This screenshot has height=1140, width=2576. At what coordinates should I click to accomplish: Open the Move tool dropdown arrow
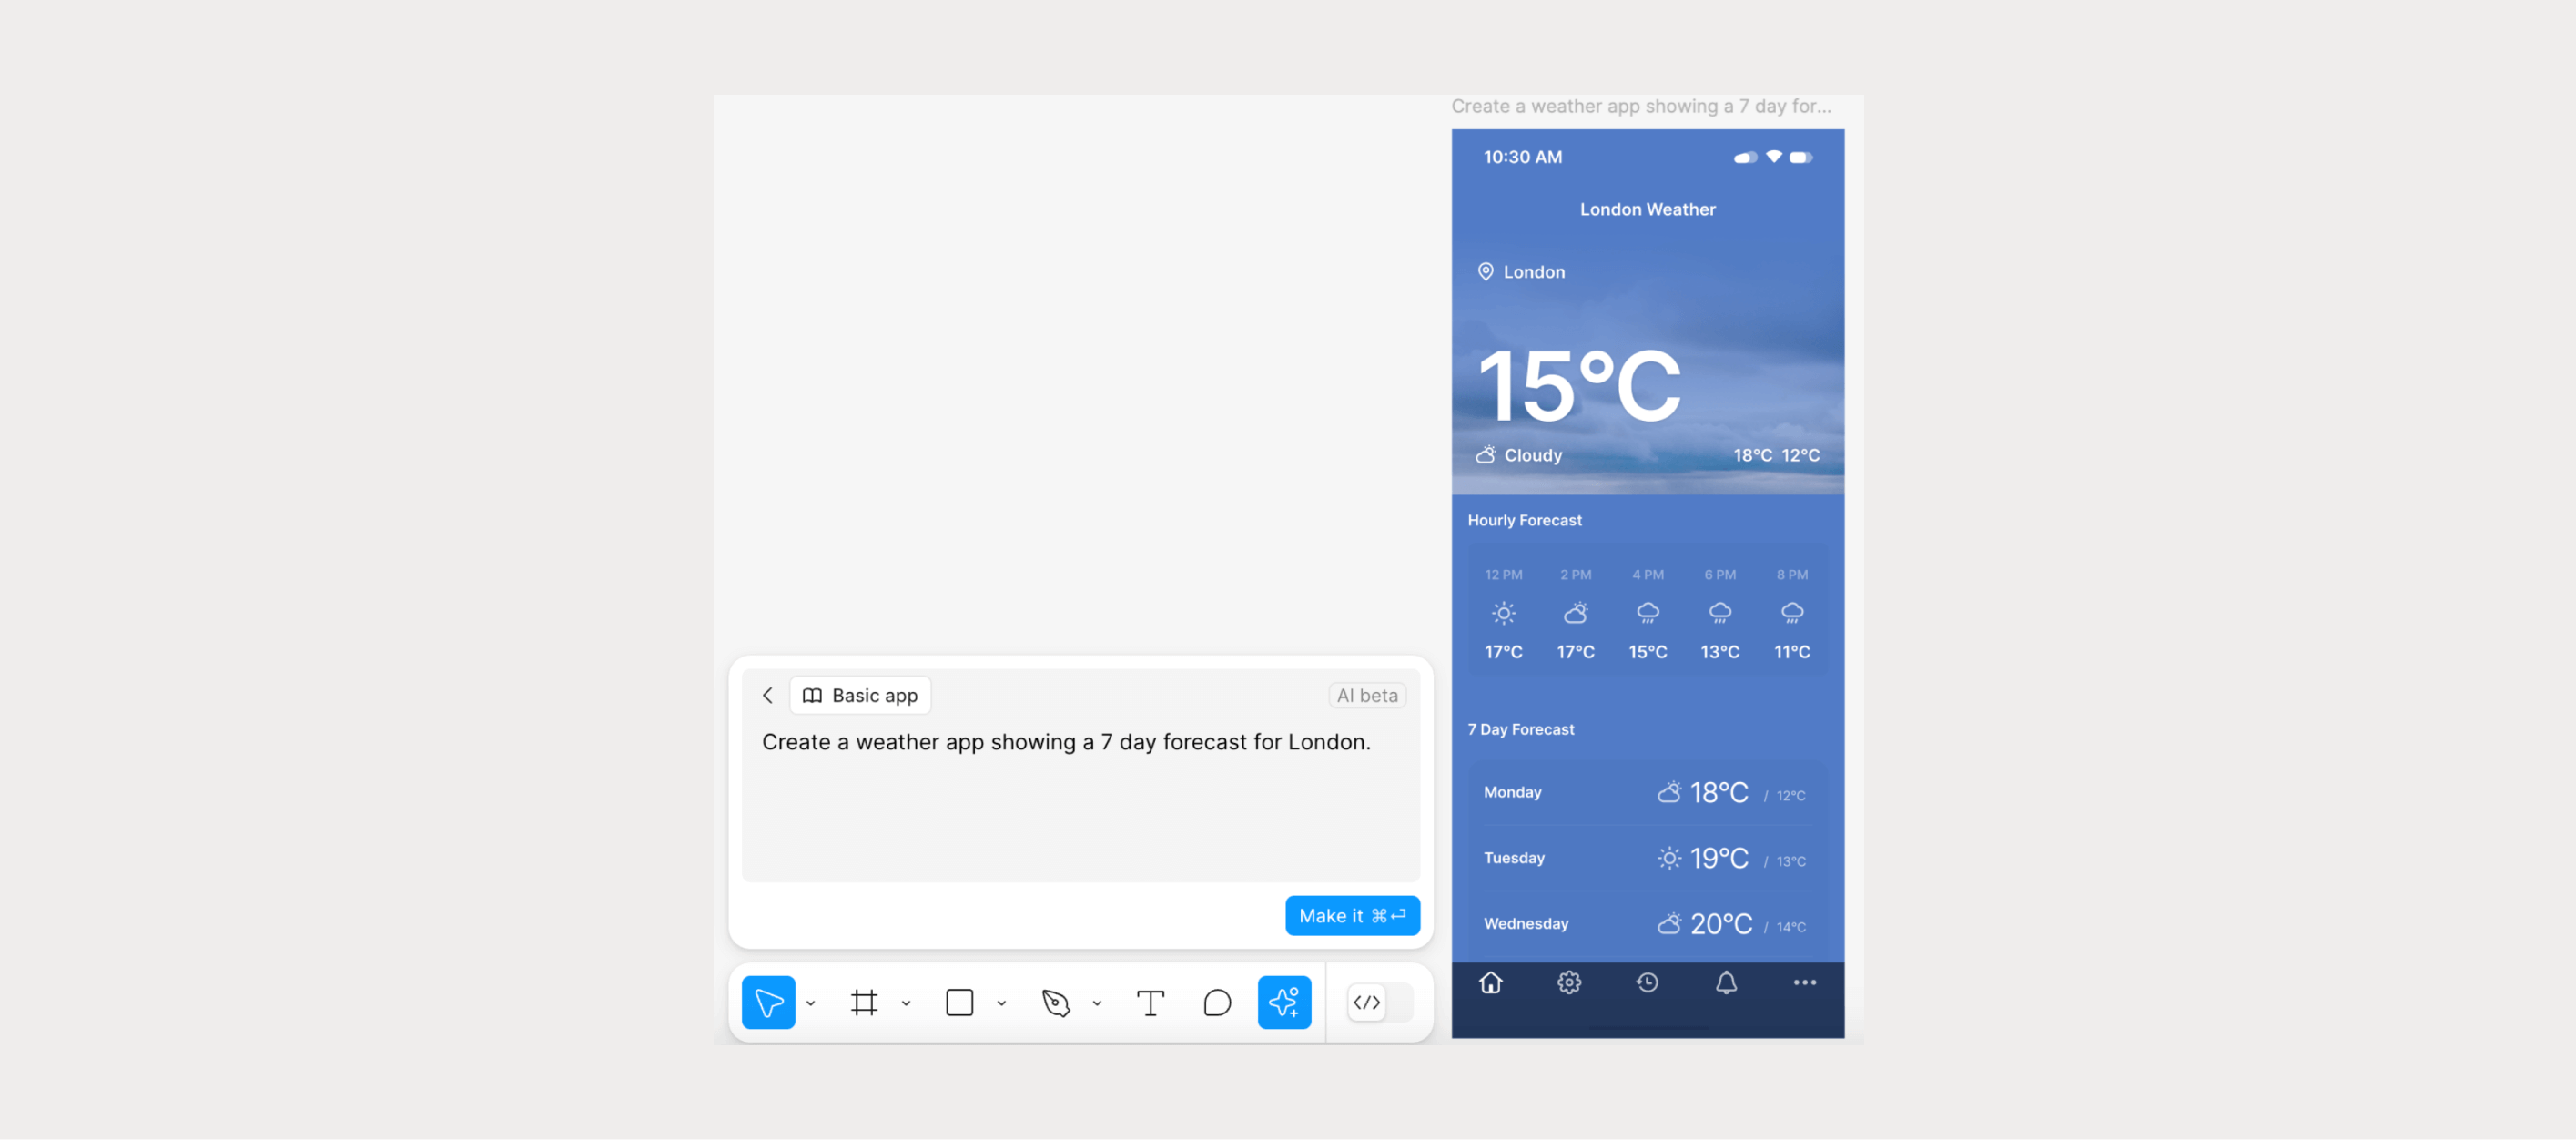pyautogui.click(x=811, y=1003)
